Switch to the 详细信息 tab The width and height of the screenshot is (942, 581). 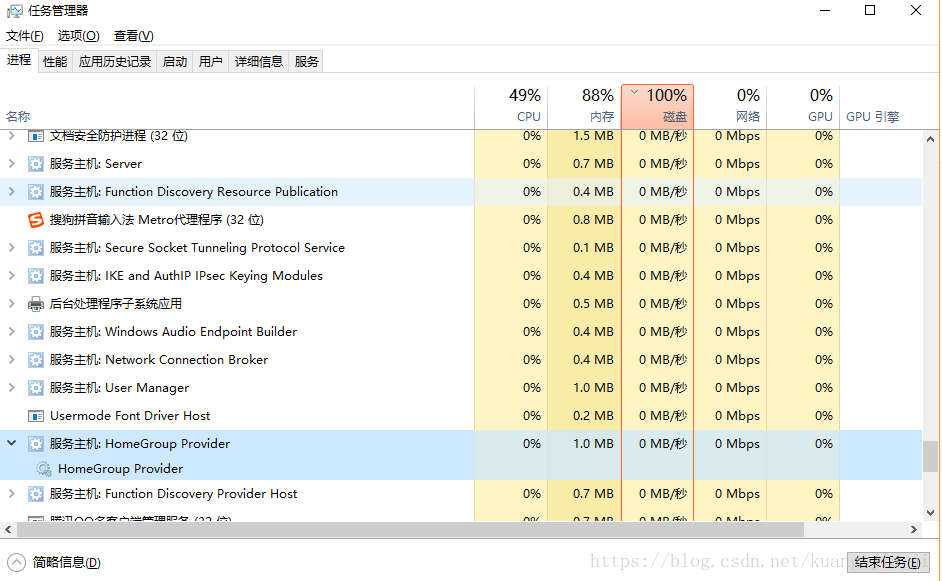click(x=259, y=61)
